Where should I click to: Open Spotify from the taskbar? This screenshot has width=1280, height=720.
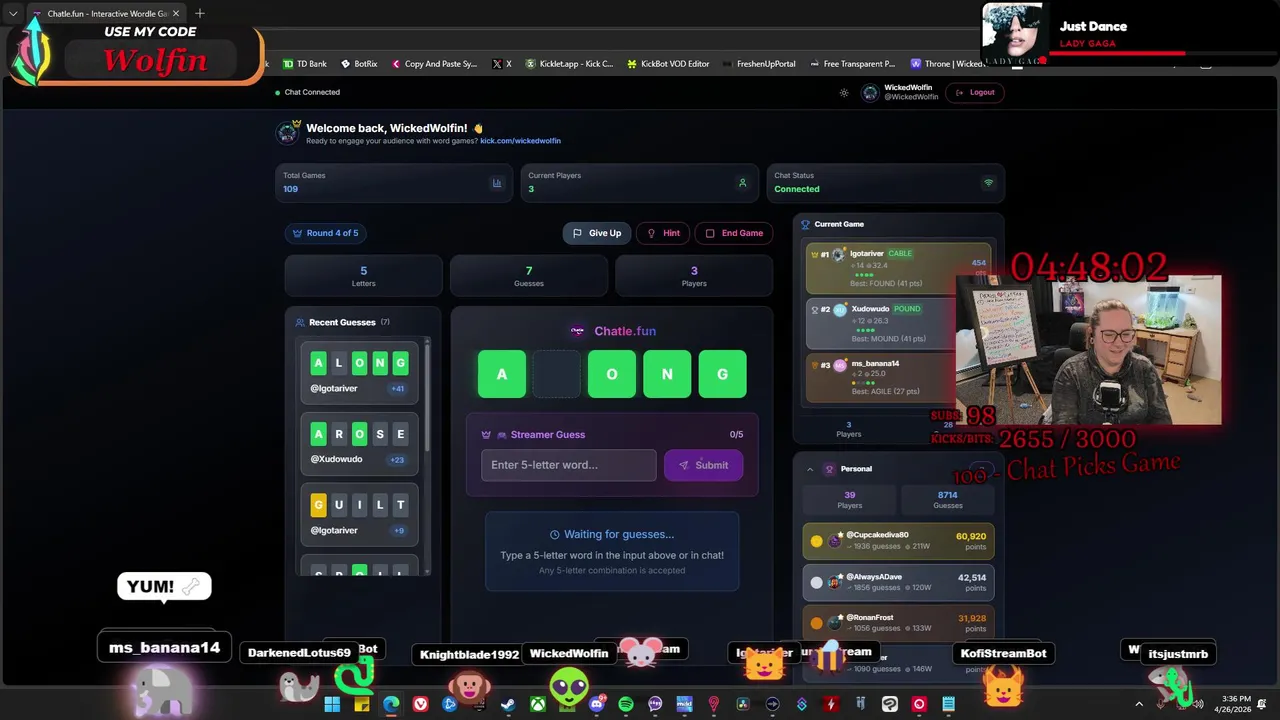[625, 704]
